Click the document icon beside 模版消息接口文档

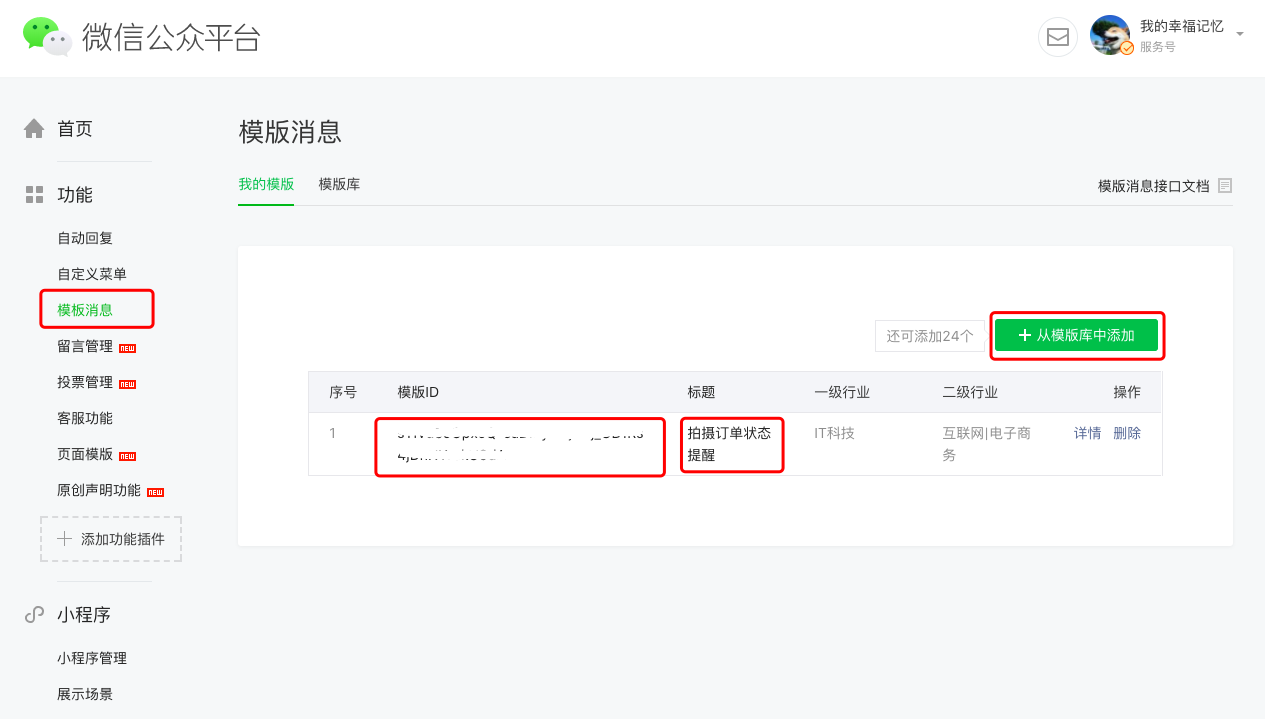pyautogui.click(x=1225, y=185)
